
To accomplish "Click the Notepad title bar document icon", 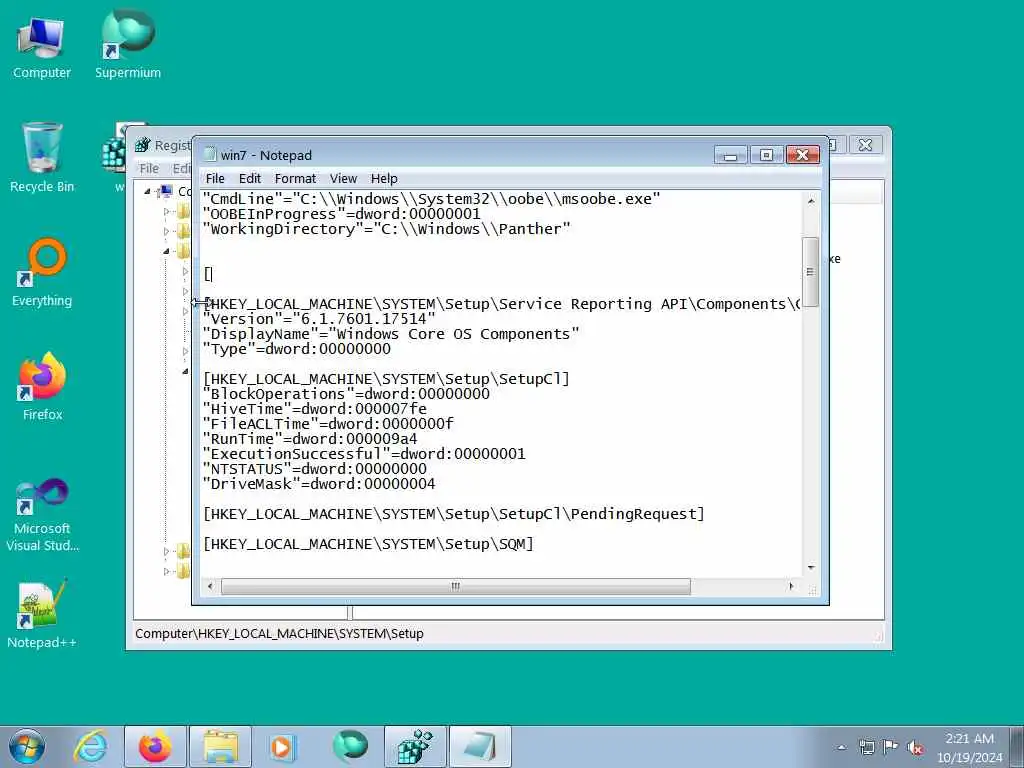I will point(209,155).
